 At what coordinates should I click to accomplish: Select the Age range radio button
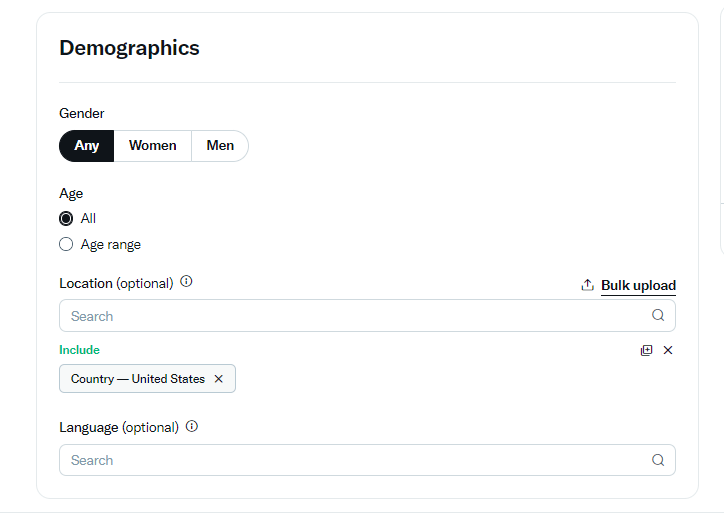coord(66,244)
